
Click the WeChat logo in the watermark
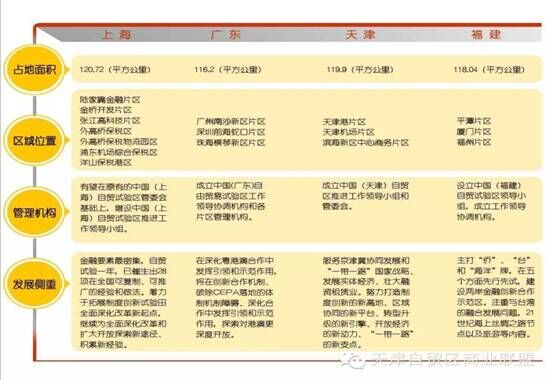click(352, 361)
